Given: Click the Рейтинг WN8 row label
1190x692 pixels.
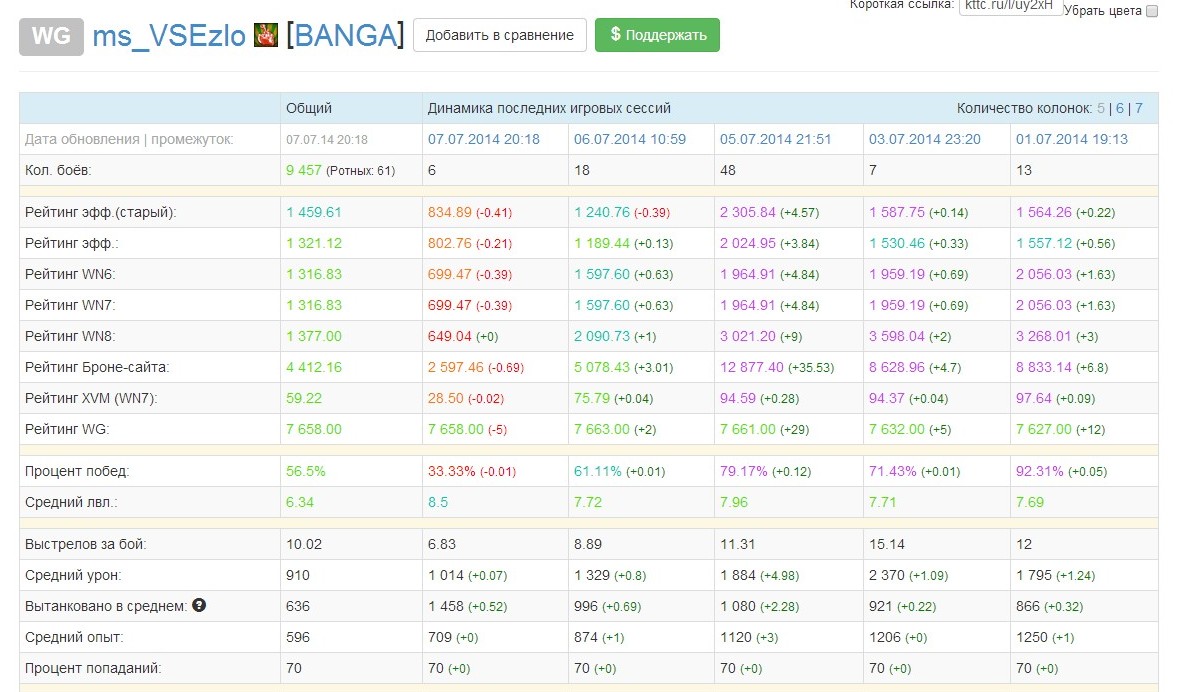Looking at the screenshot, I should click(x=68, y=336).
